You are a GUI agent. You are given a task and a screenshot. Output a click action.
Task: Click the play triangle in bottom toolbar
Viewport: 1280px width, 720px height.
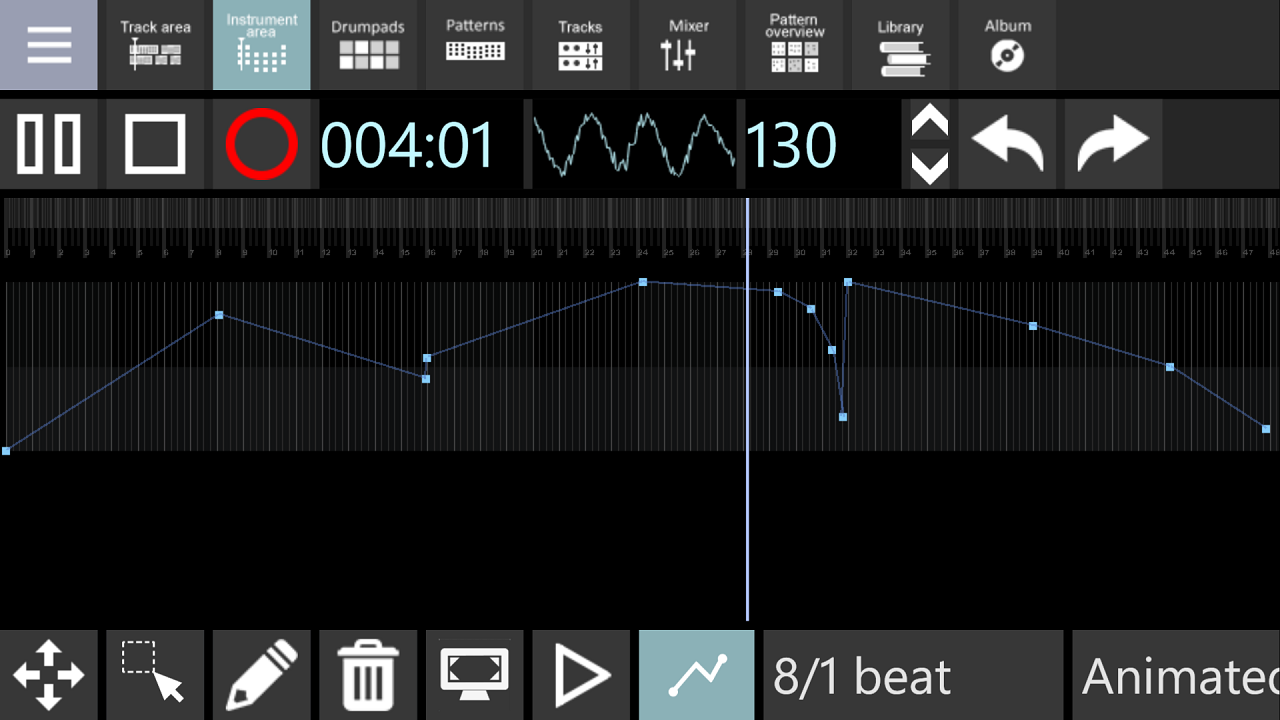pyautogui.click(x=582, y=675)
